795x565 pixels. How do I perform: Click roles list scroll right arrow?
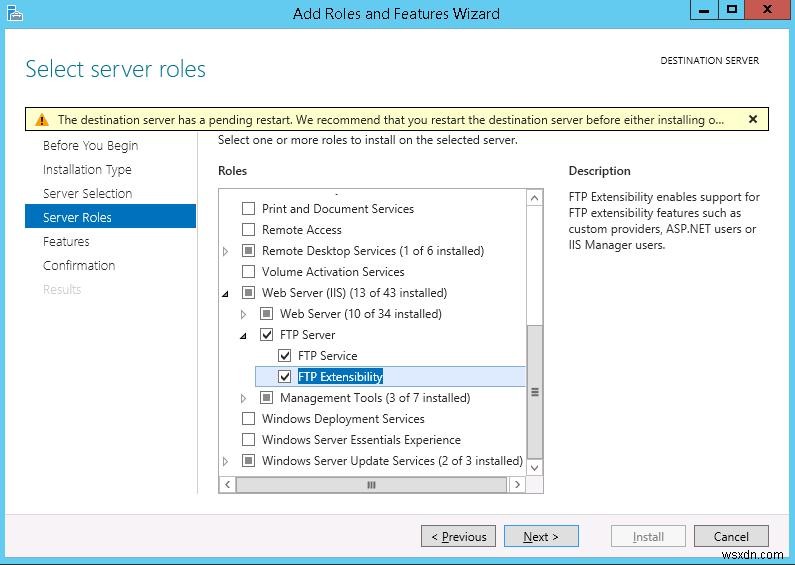[517, 484]
